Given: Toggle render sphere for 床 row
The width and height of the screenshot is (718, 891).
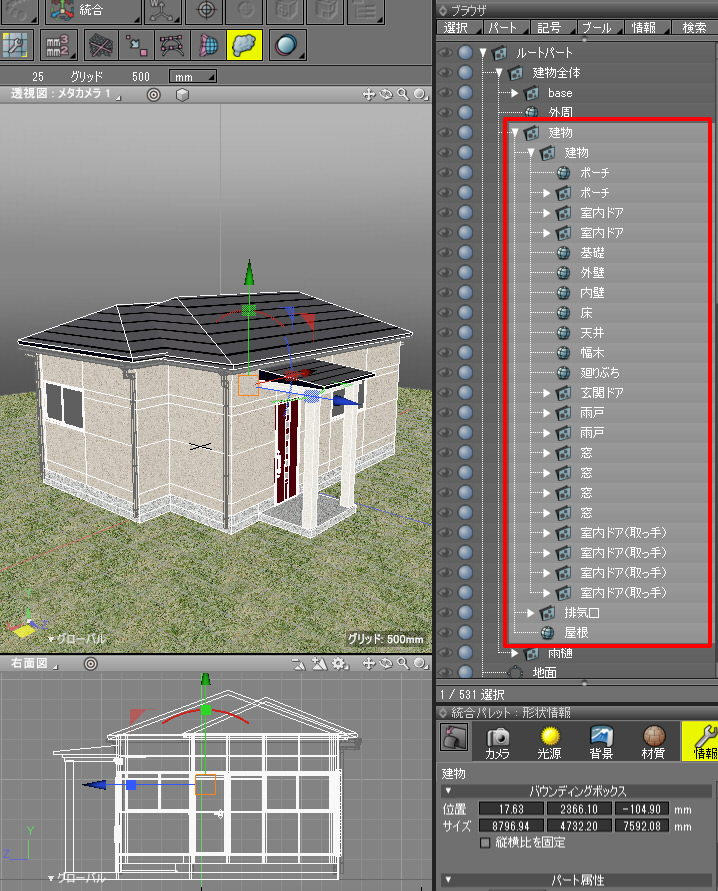Looking at the screenshot, I should coord(465,313).
